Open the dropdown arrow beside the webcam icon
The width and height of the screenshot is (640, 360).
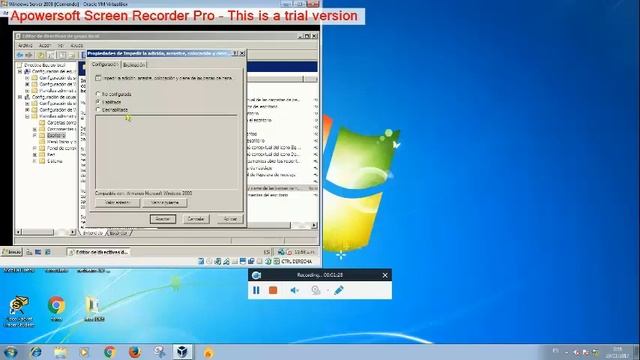coord(327,291)
